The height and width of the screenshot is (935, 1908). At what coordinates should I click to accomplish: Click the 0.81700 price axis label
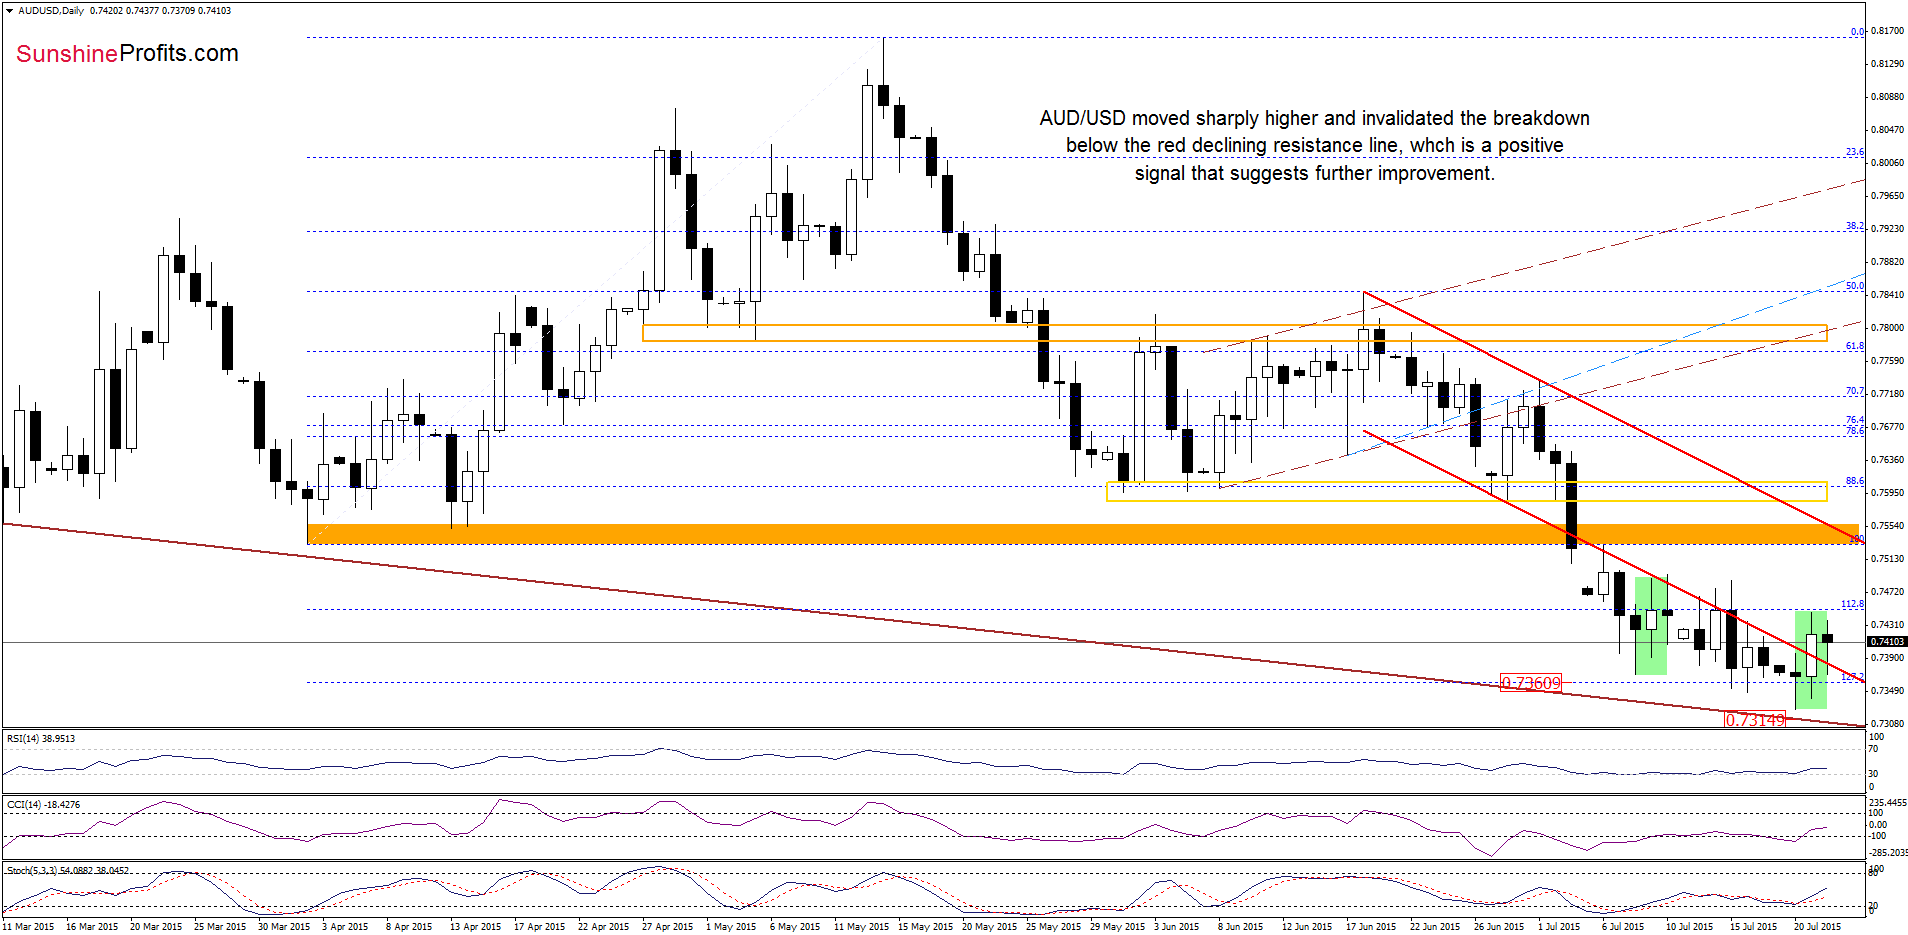[1888, 31]
